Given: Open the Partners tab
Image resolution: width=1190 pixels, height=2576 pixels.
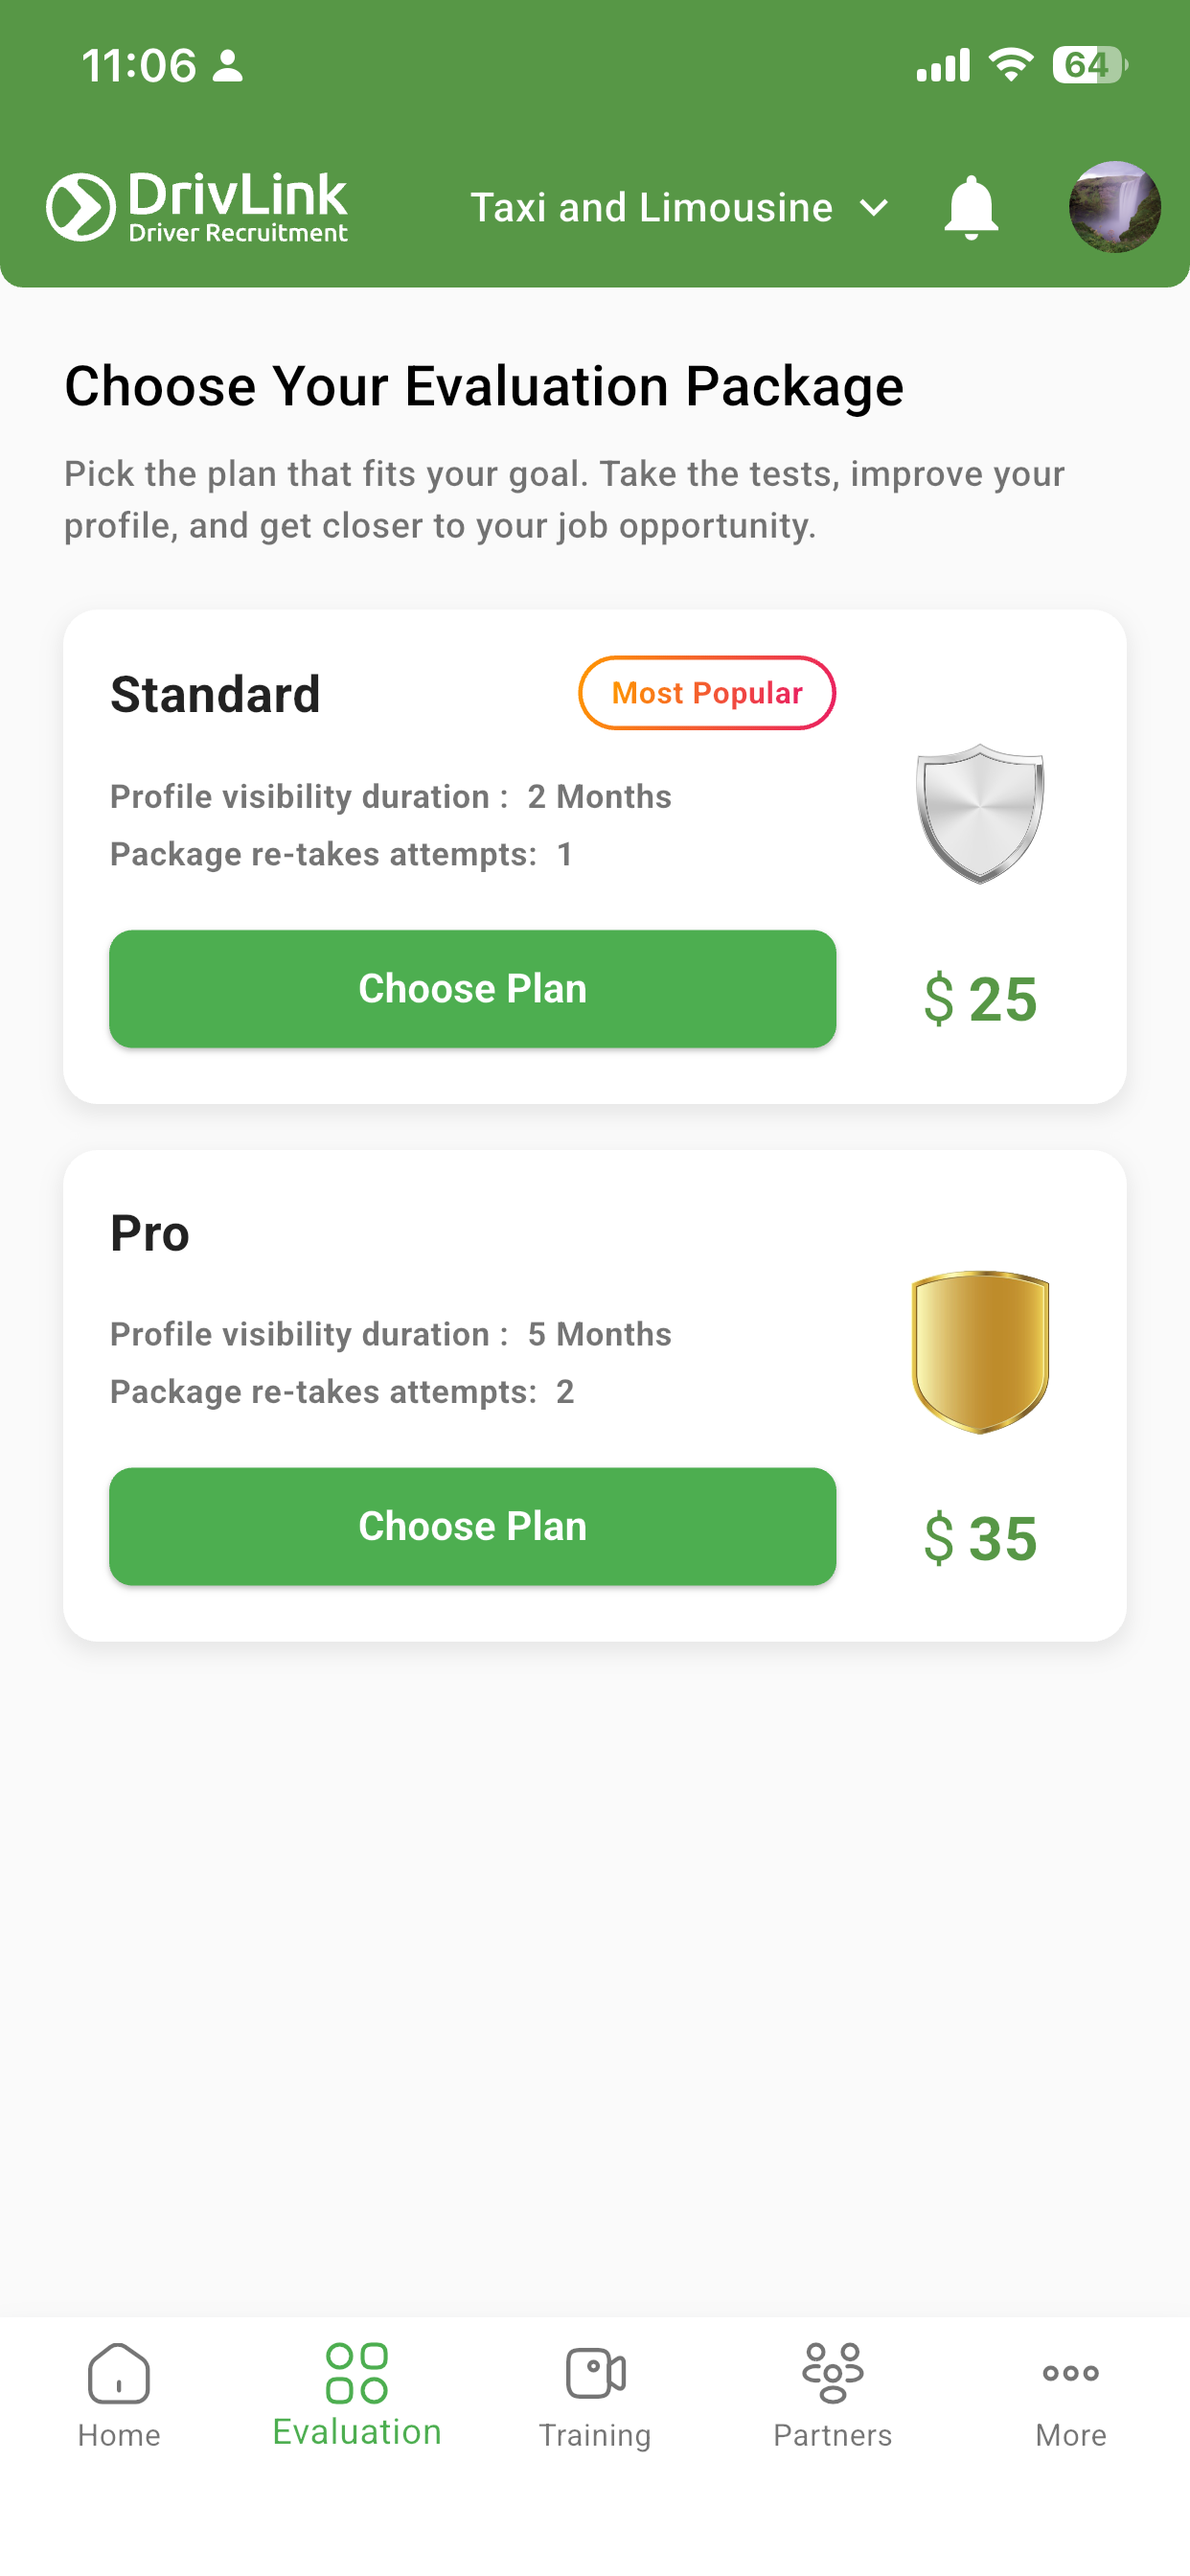Looking at the screenshot, I should [x=833, y=2395].
